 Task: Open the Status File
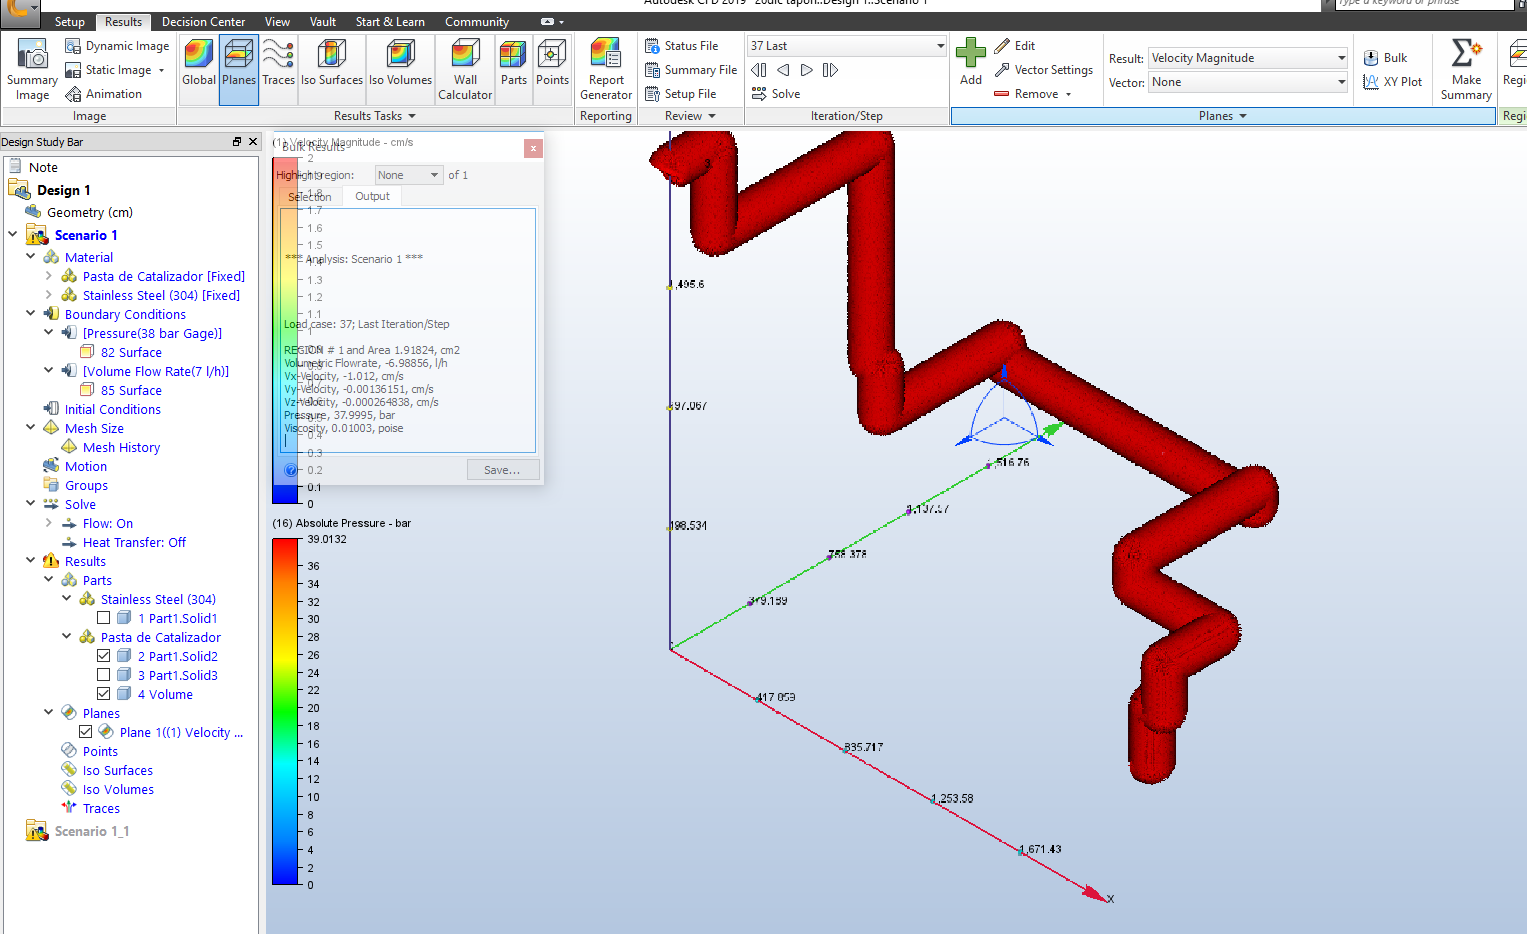point(682,46)
